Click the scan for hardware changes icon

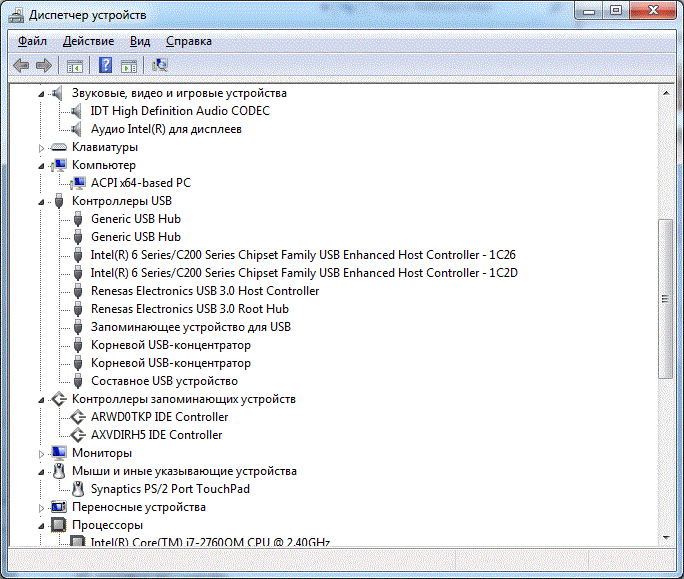pyautogui.click(x=160, y=66)
